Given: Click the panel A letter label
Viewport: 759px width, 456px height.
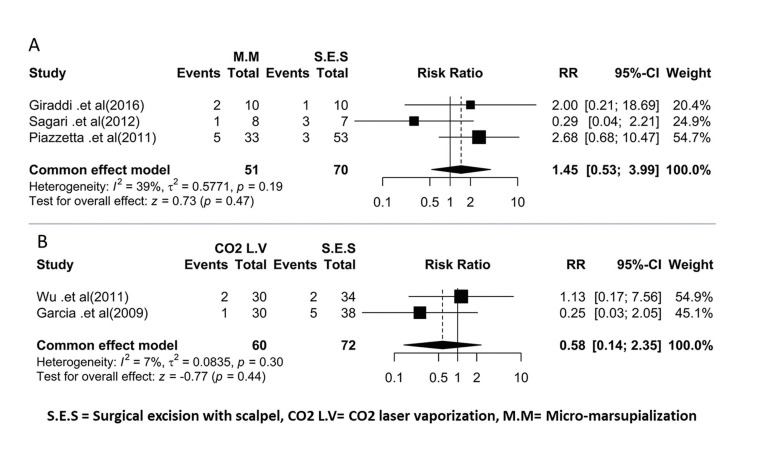Looking at the screenshot, I should click(x=35, y=44).
